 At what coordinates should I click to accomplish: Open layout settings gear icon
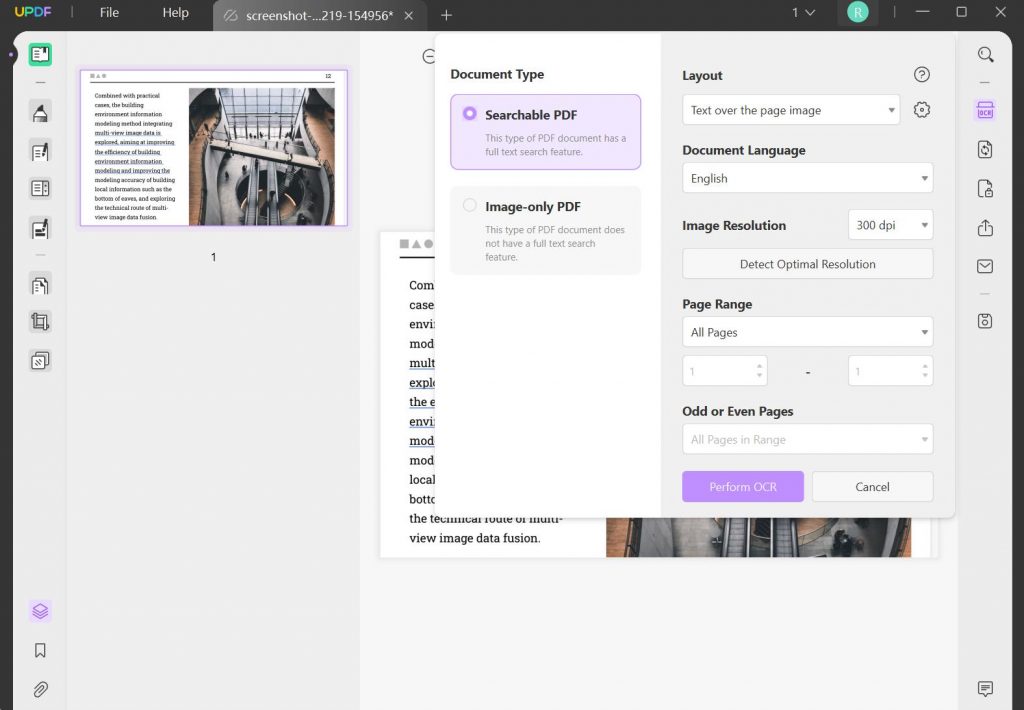pos(922,110)
